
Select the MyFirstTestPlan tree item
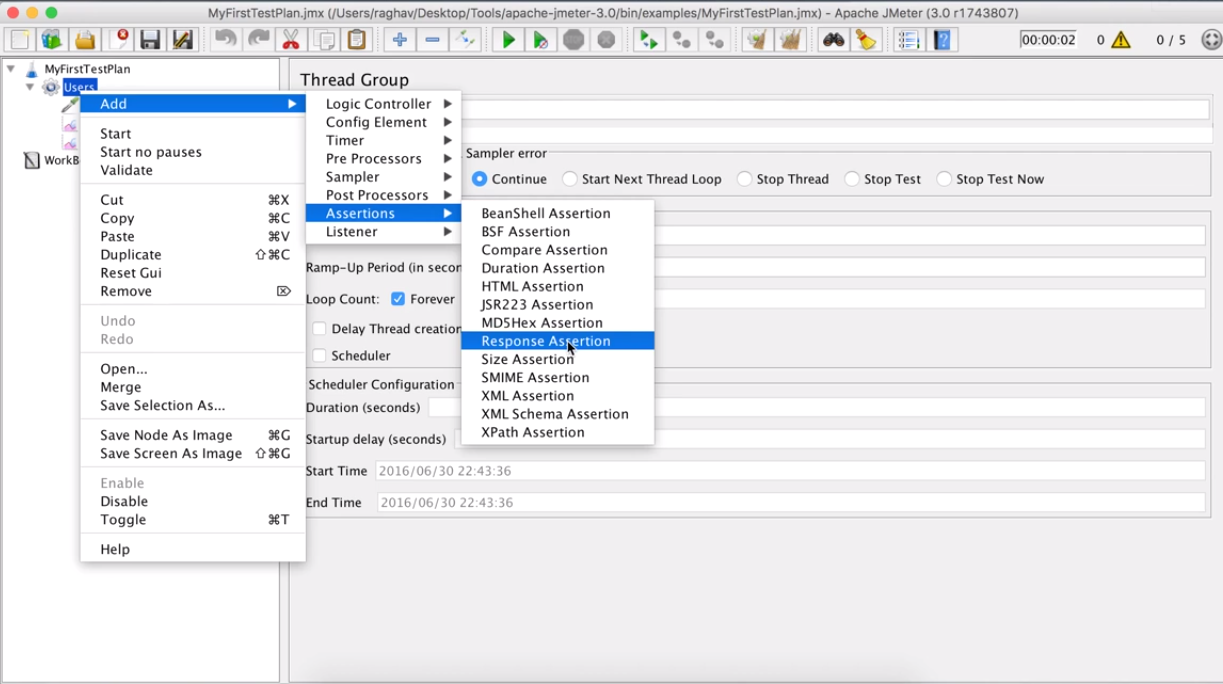(87, 69)
